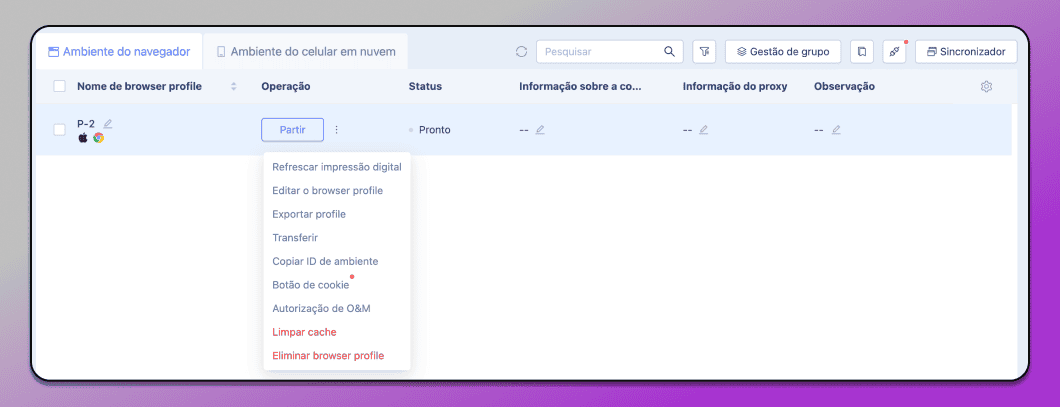Click the refresh list icon beside search
The height and width of the screenshot is (407, 1060).
click(x=521, y=51)
